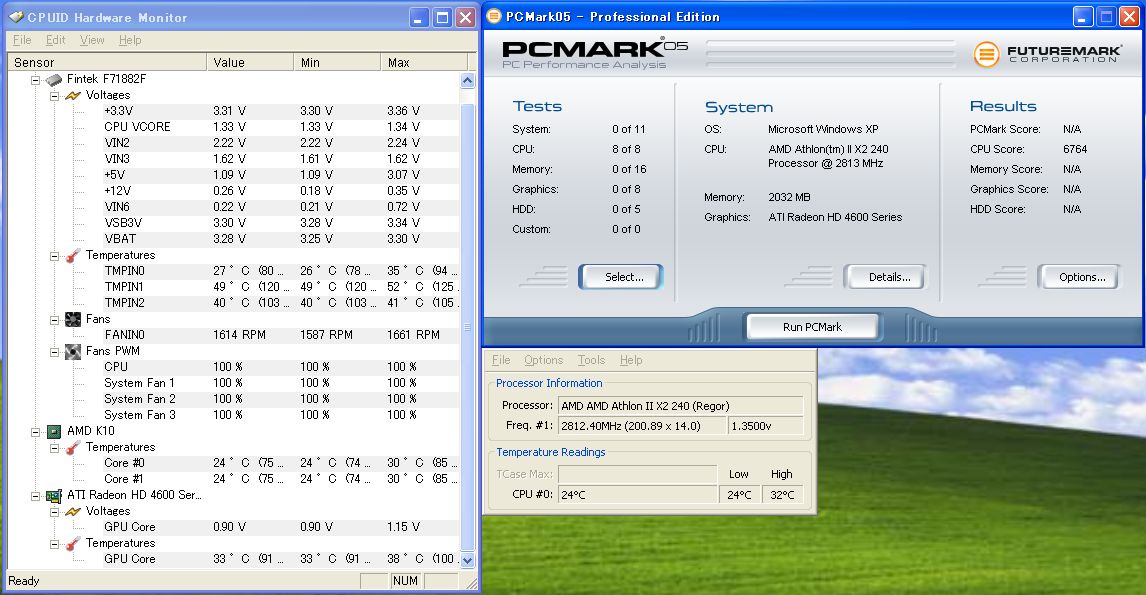Click the Fintek F71882F chip icon
1146x595 pixels.
[x=54, y=79]
